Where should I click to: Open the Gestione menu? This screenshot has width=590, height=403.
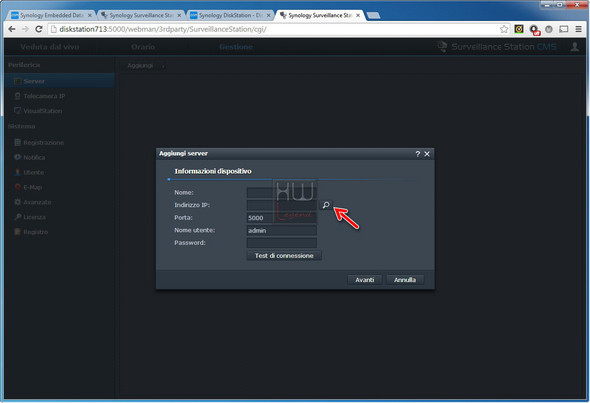point(236,47)
